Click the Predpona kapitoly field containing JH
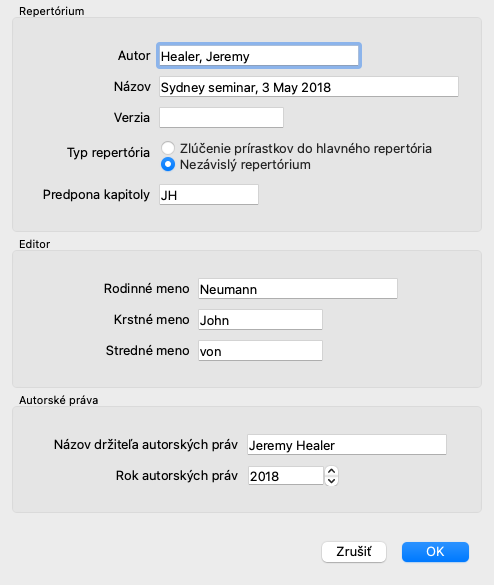The image size is (494, 585). [209, 195]
